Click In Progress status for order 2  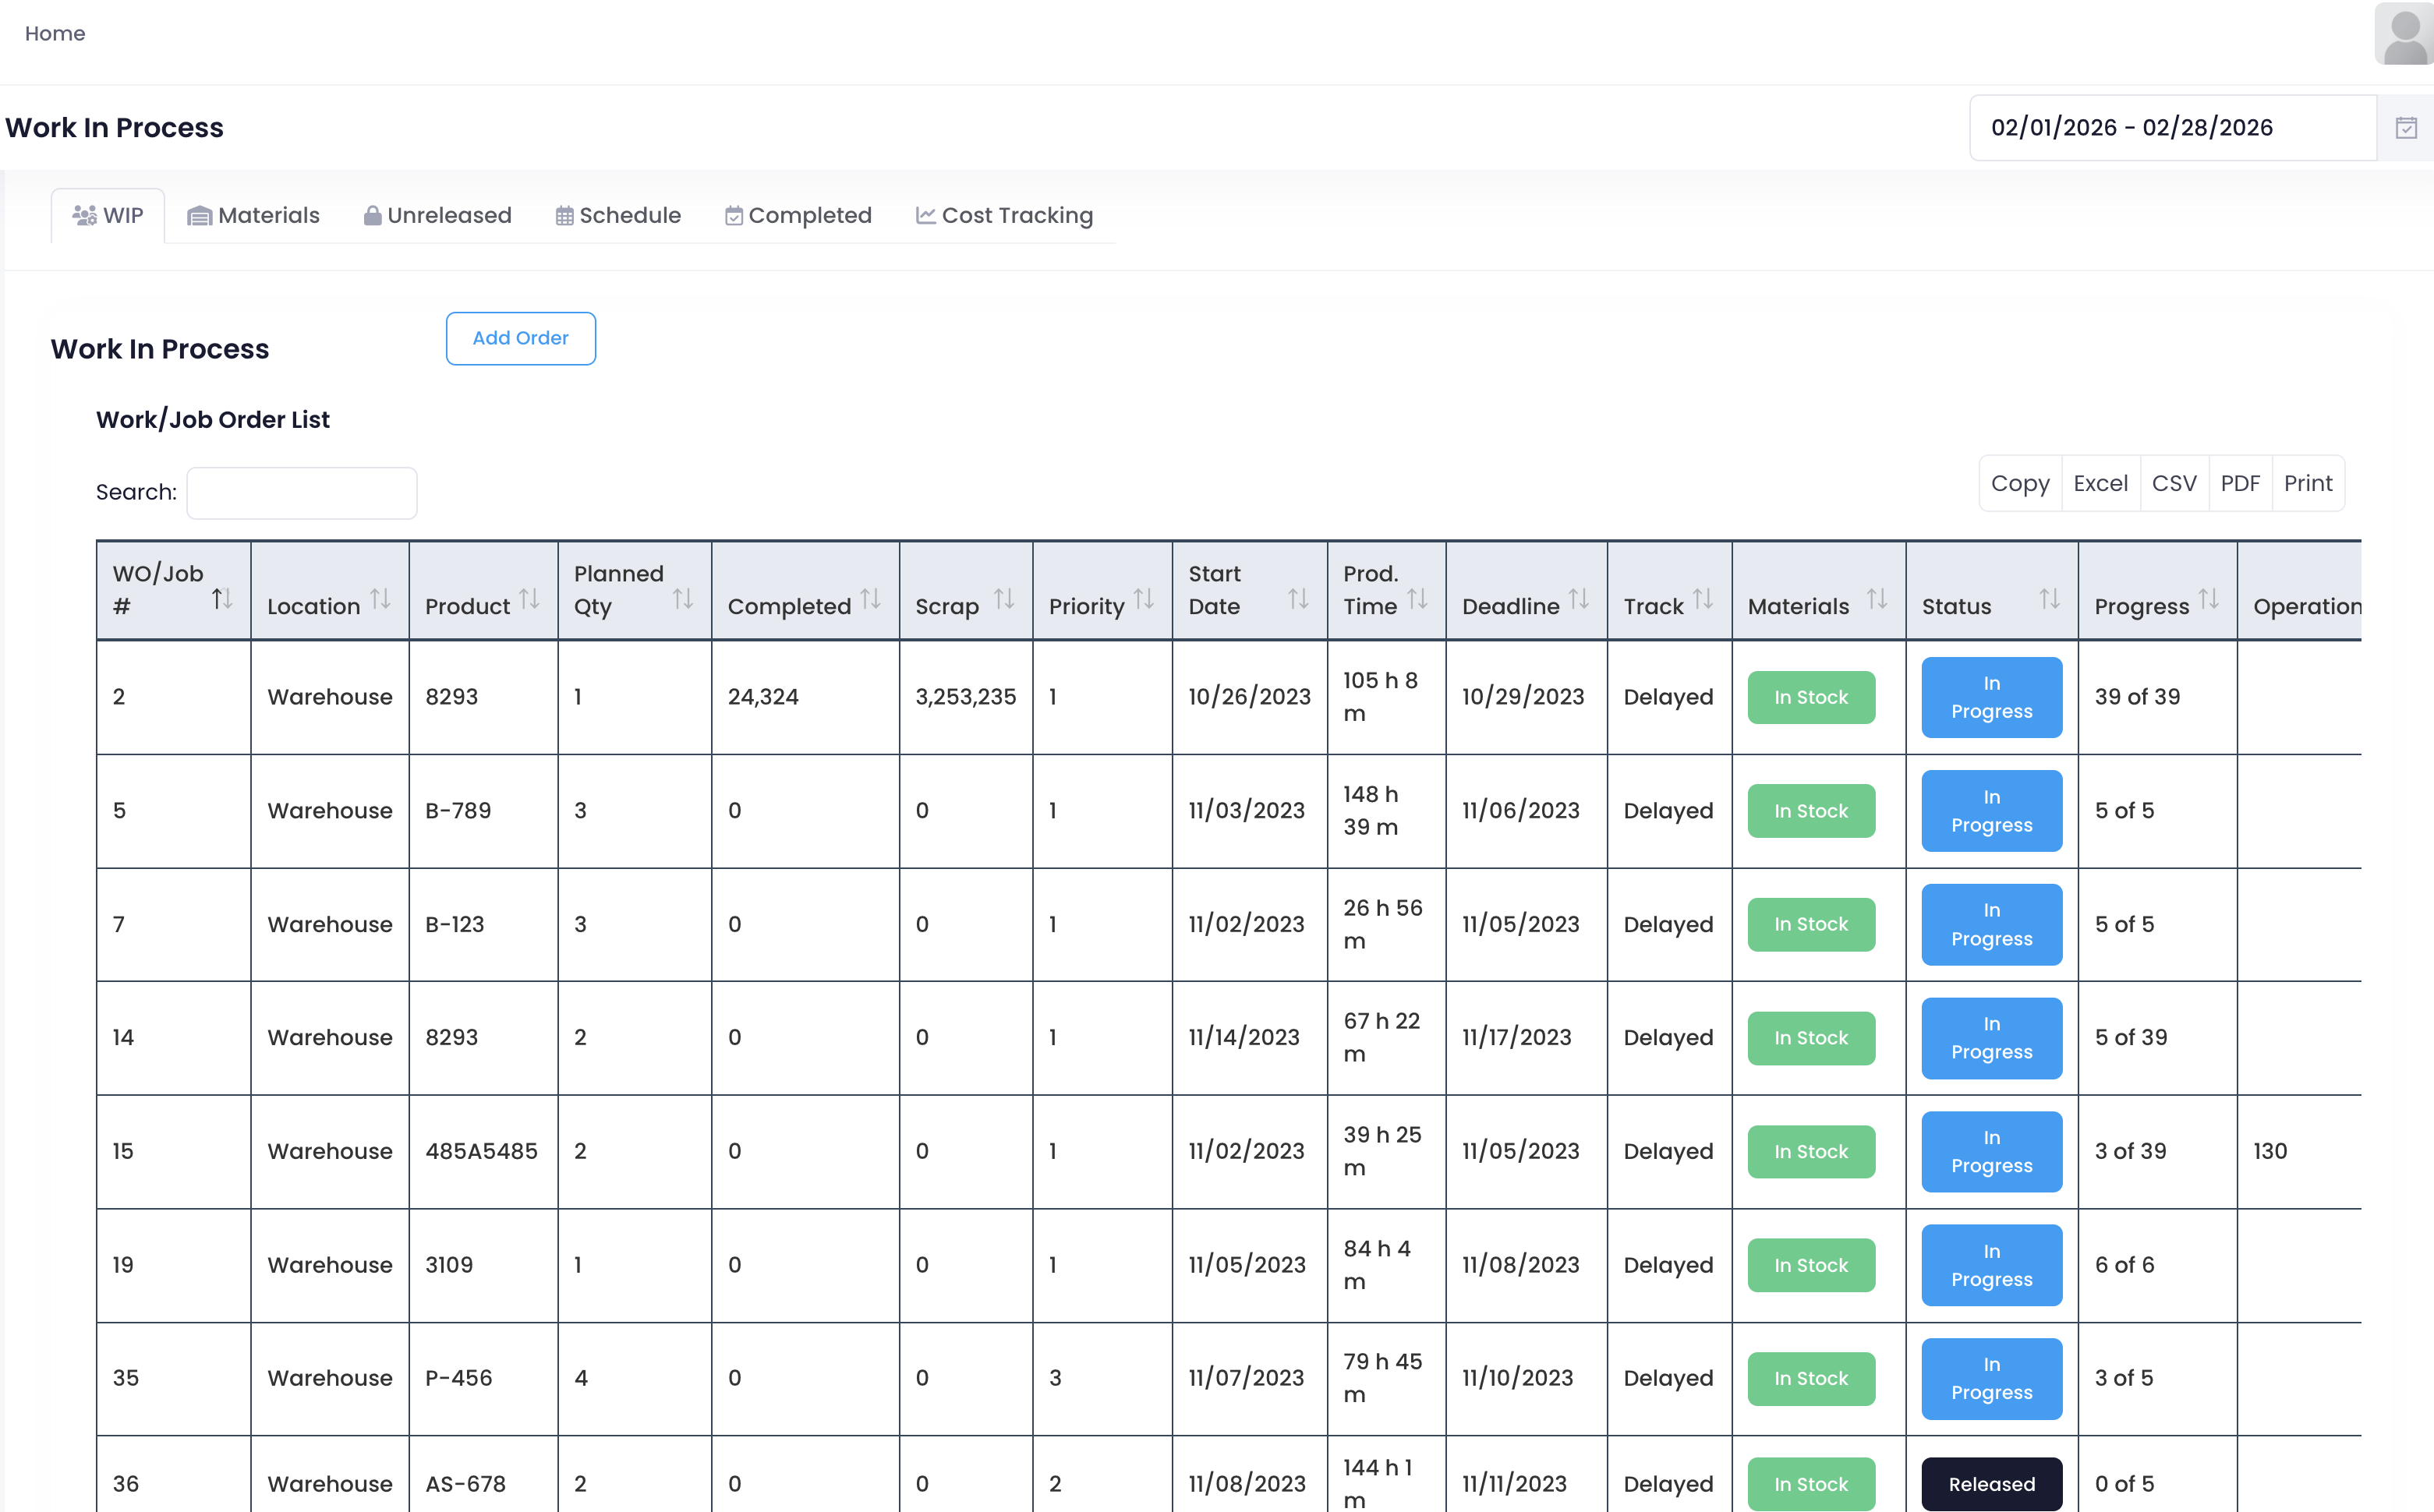tap(1990, 697)
